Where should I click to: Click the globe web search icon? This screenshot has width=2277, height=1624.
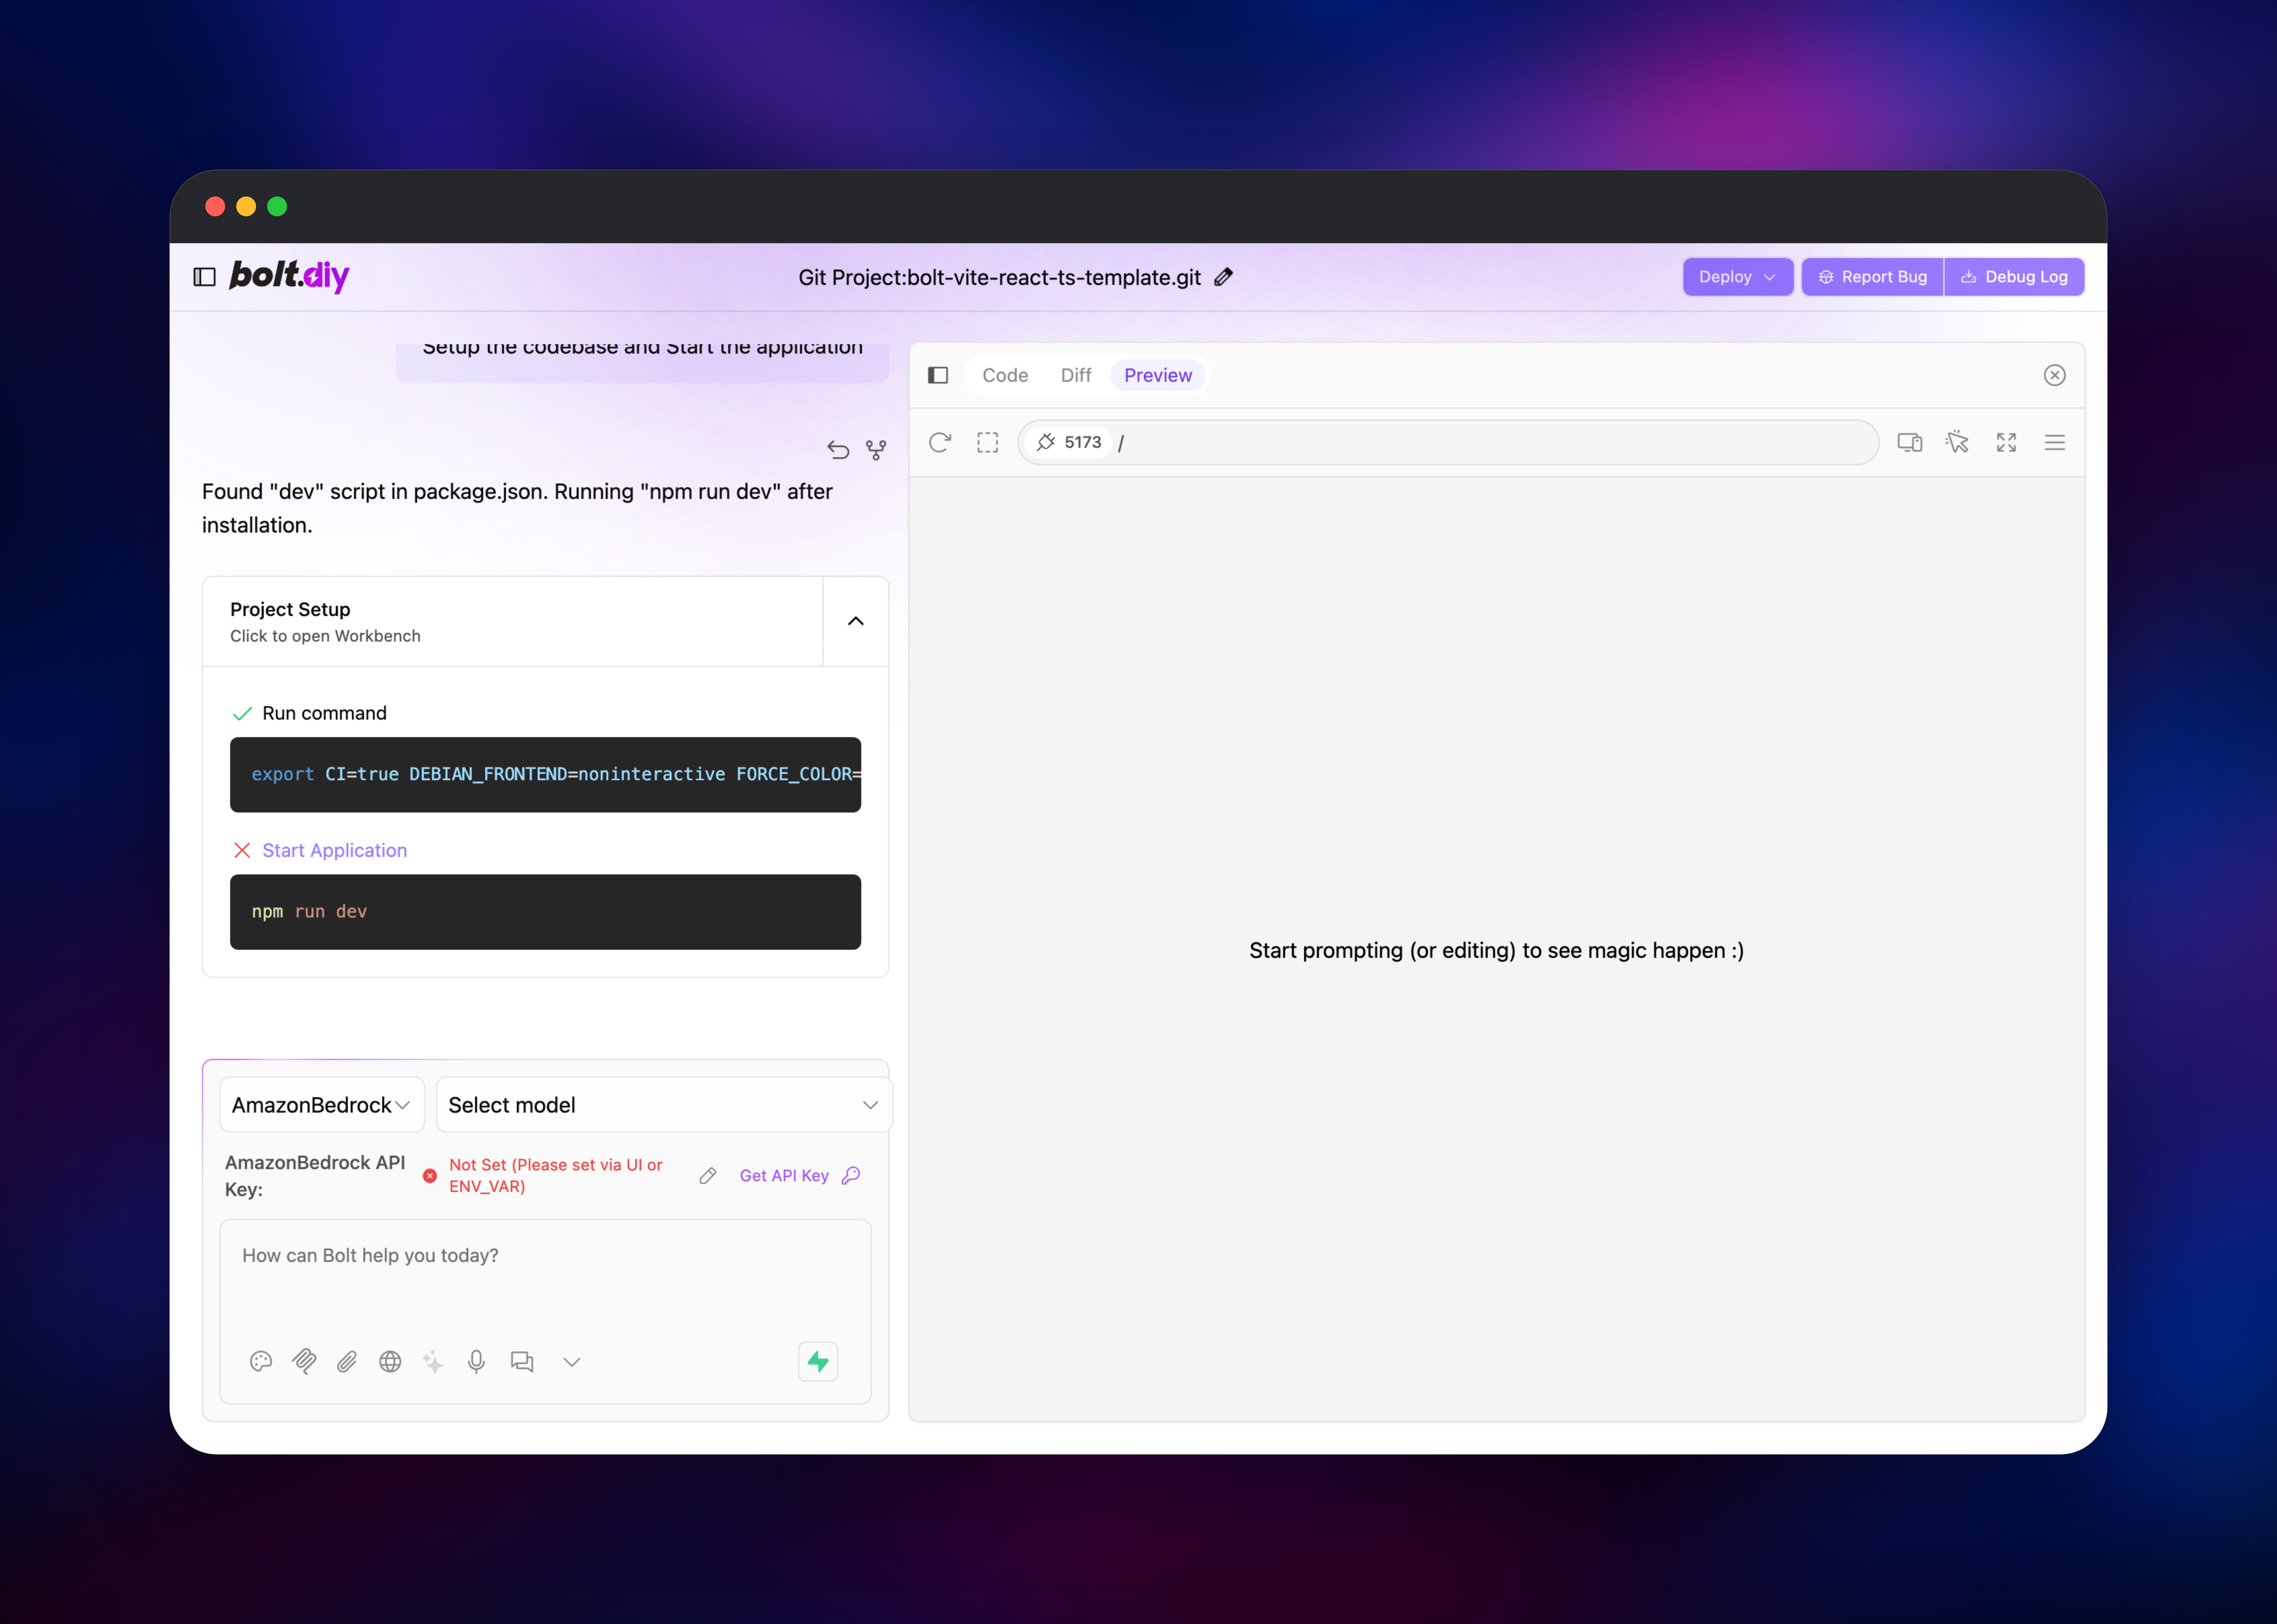coord(390,1362)
